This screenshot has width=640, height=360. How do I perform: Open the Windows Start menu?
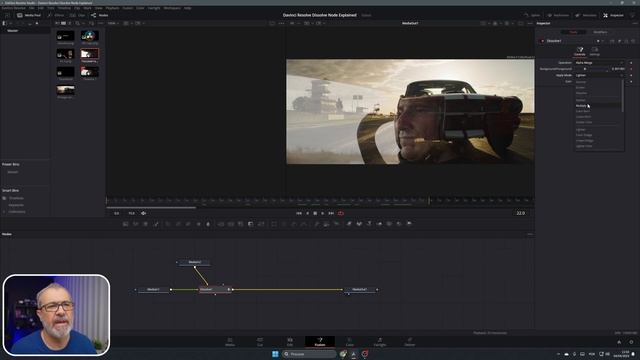(275, 354)
